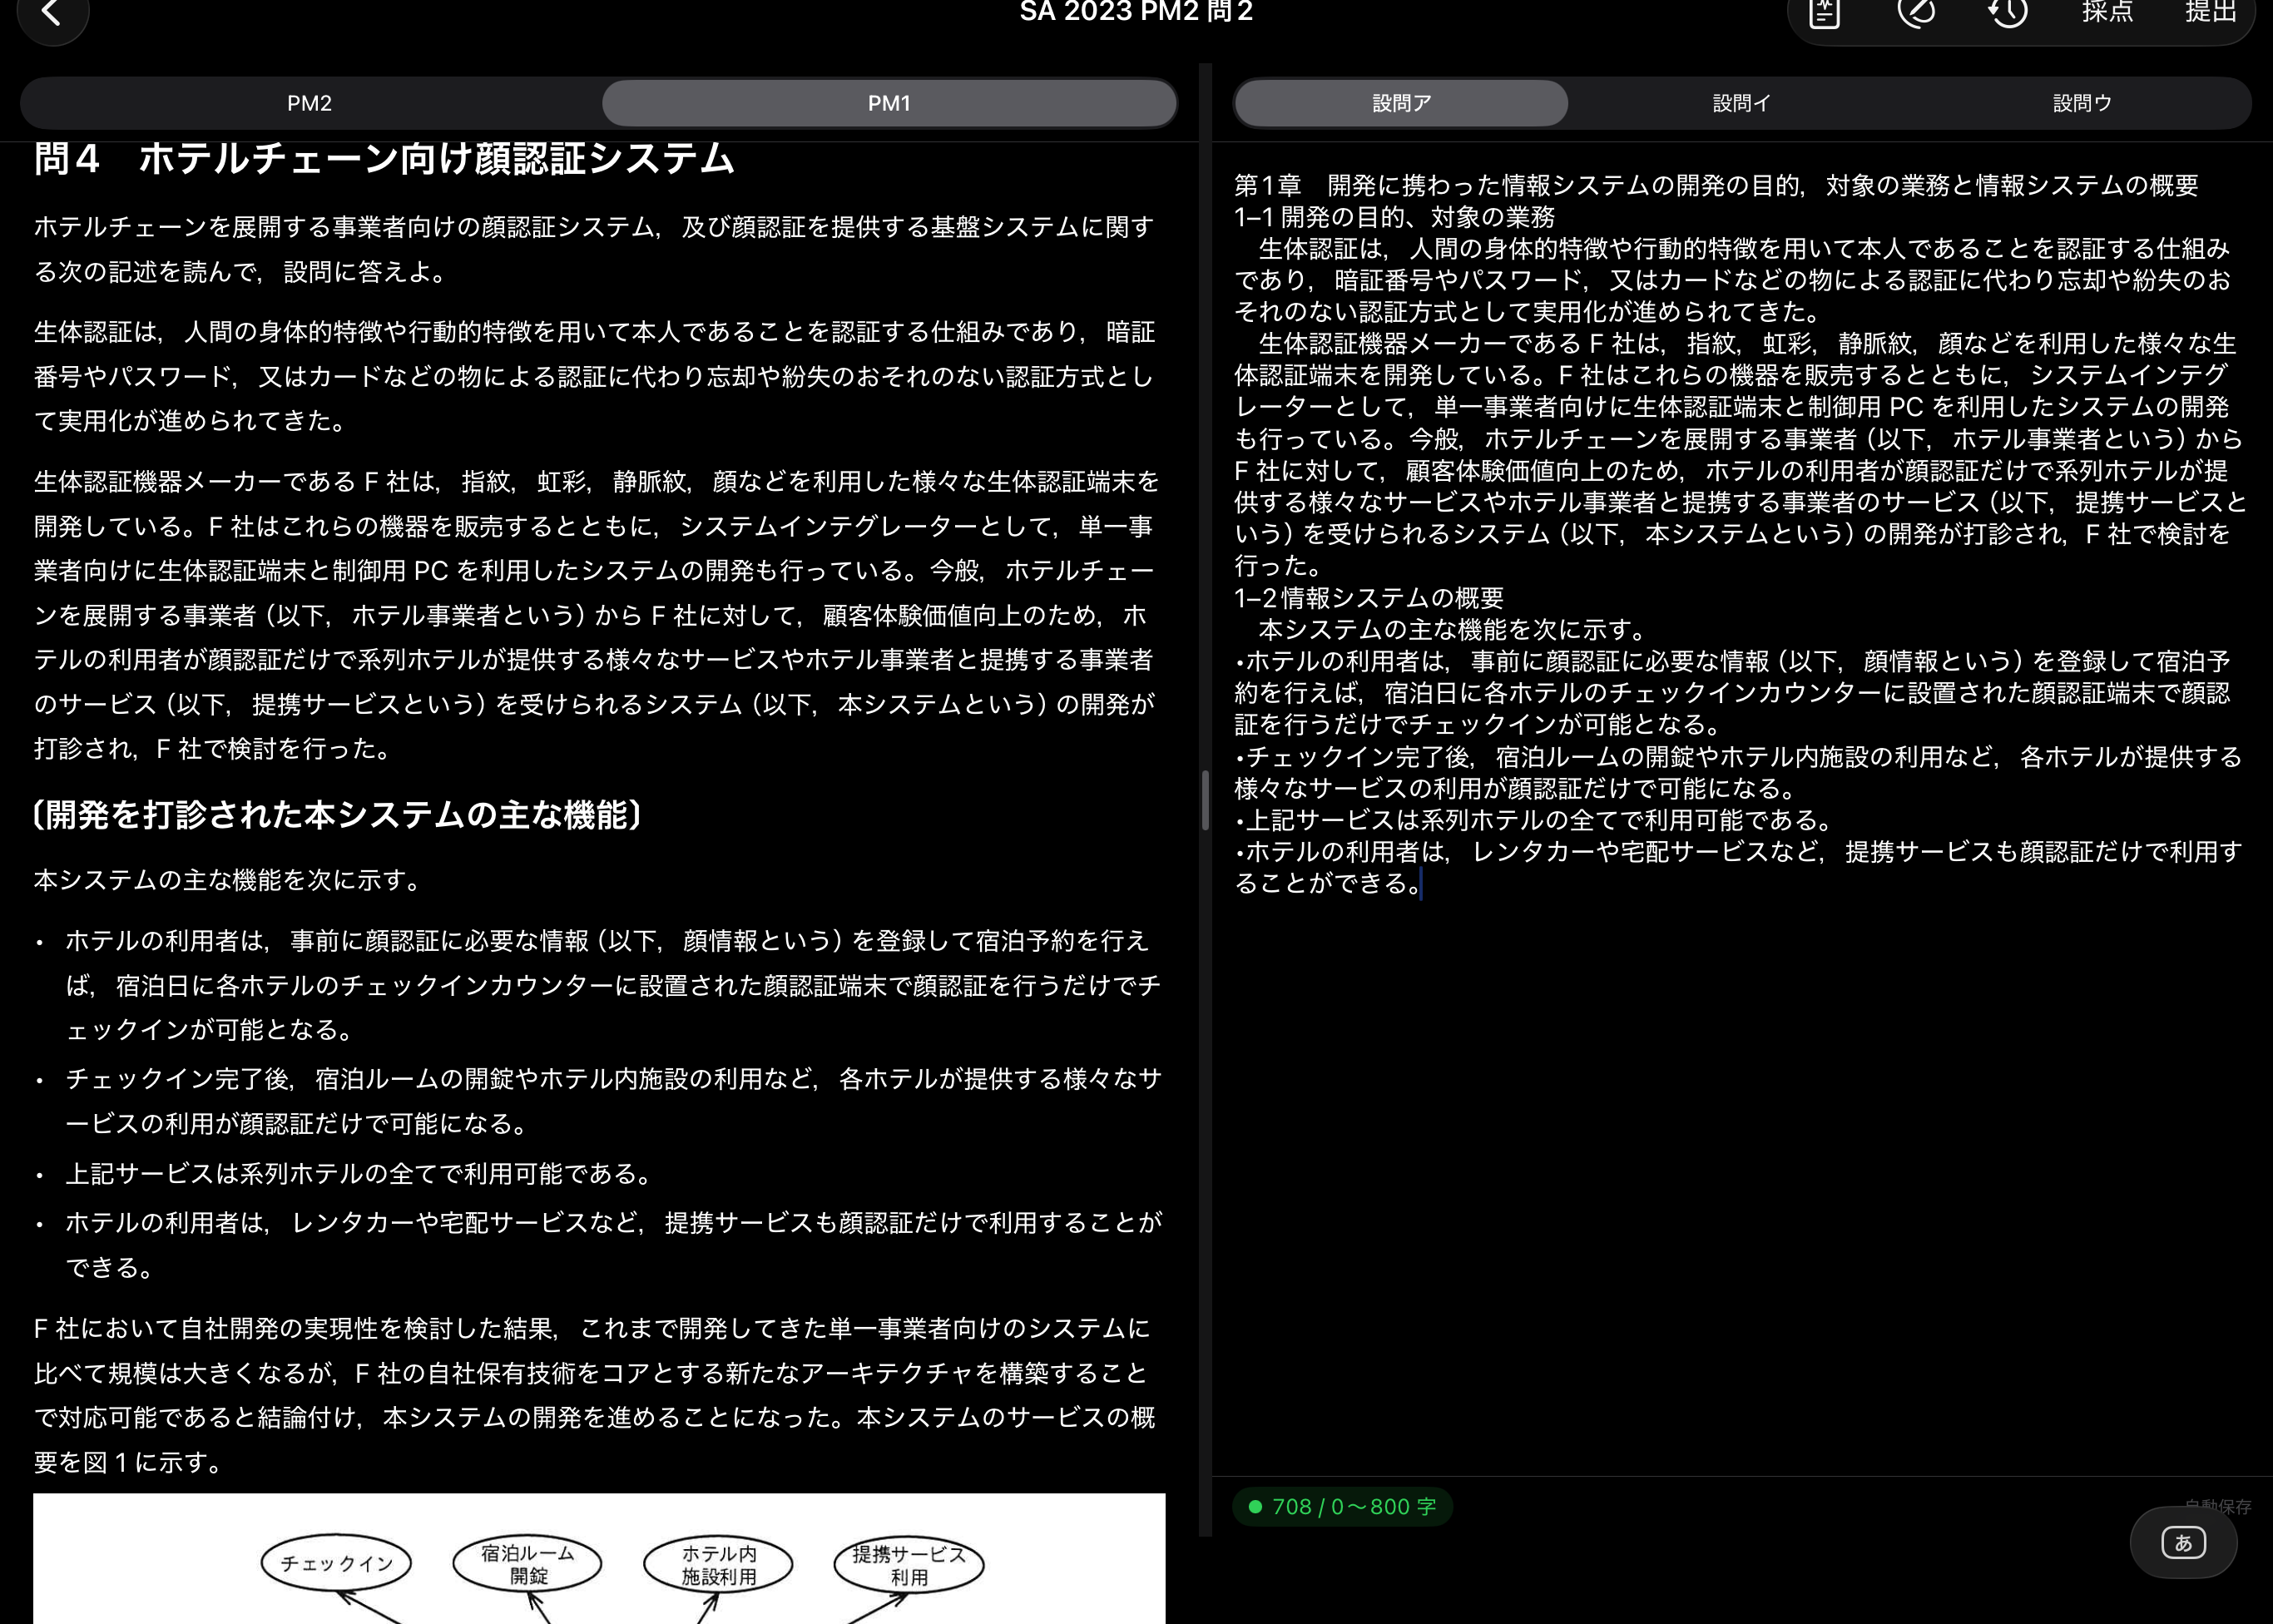Click answer line 1–2 情報システムの概要
The image size is (2273, 1624).
tap(1369, 598)
